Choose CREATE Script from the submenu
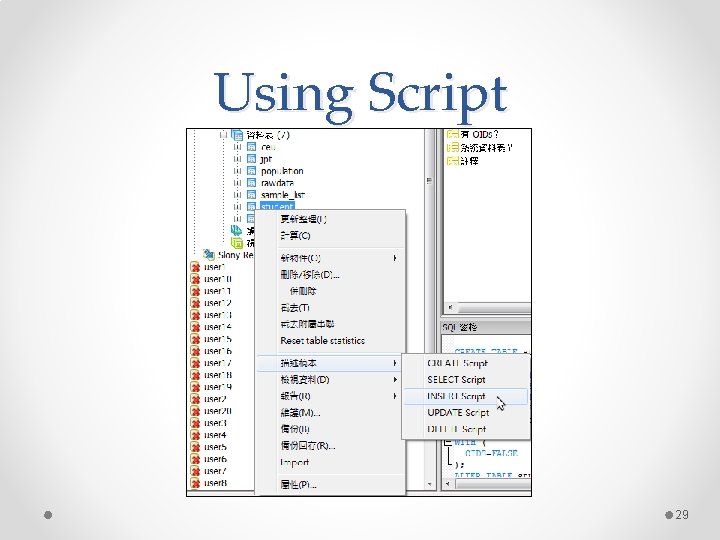720x540 pixels. point(466,363)
